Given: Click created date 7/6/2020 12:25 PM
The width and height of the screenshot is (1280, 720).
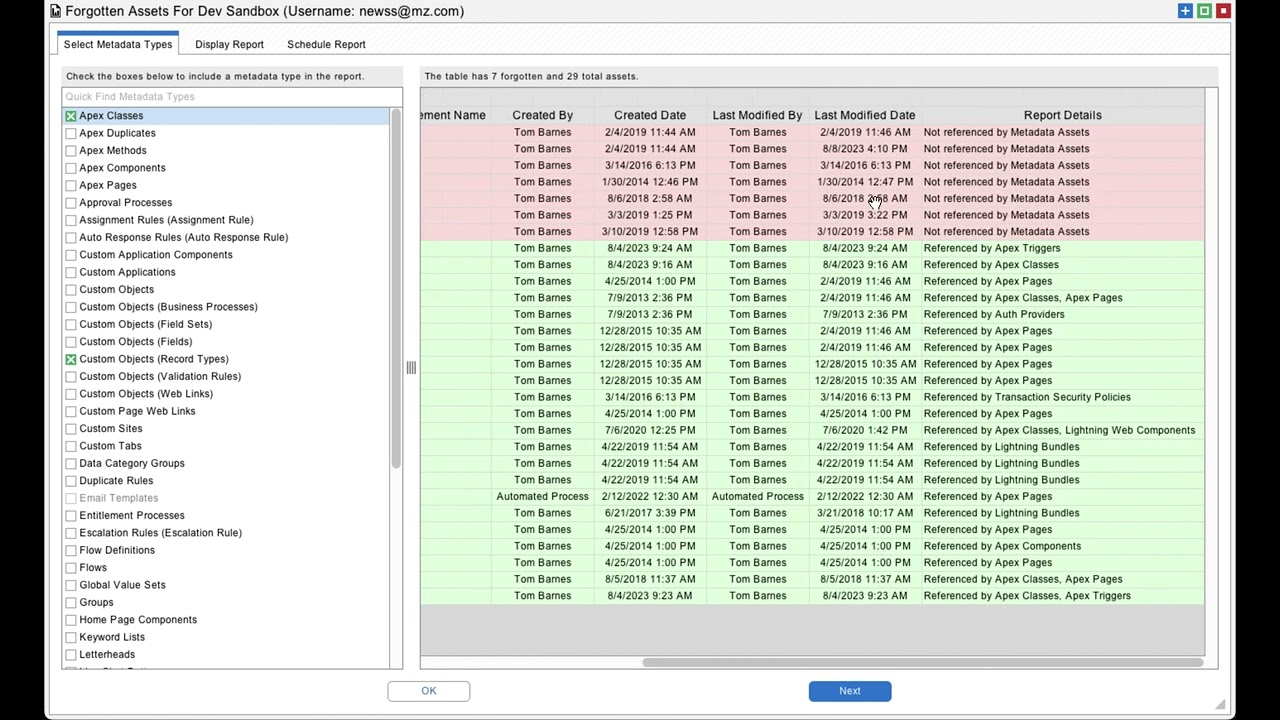Looking at the screenshot, I should (x=650, y=430).
